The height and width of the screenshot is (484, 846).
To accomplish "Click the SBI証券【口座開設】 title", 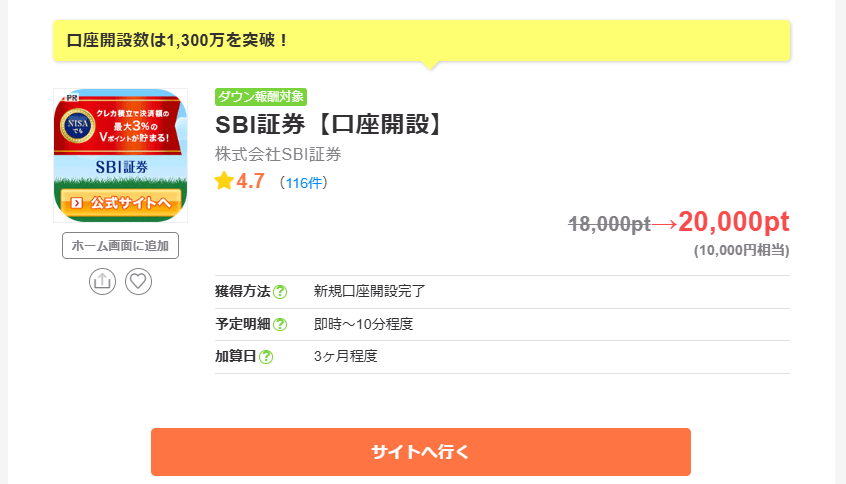I will click(x=329, y=125).
